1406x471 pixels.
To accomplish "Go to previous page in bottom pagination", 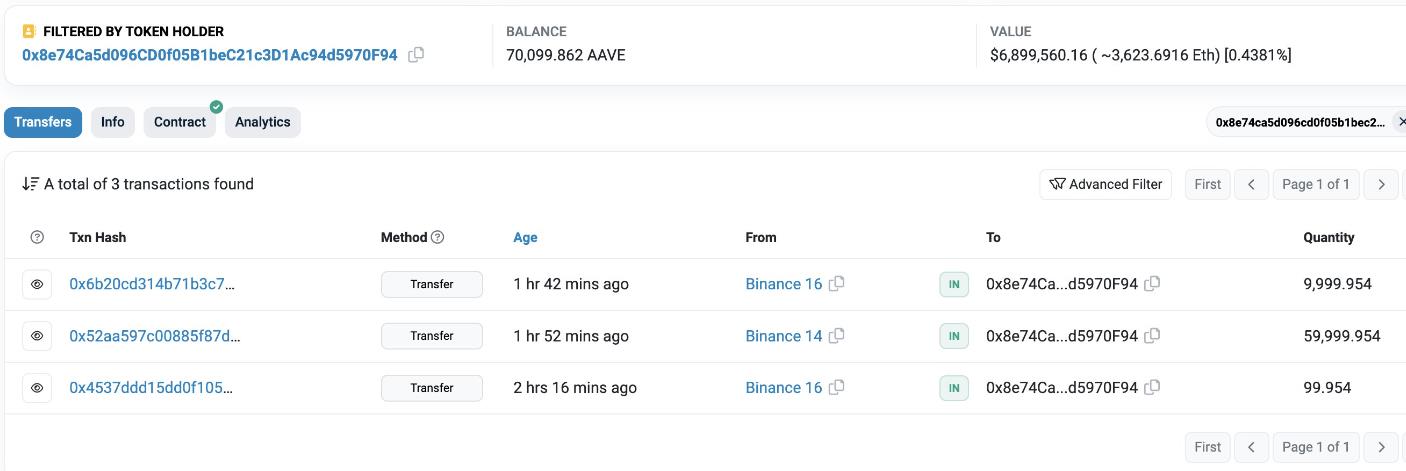I will click(x=1250, y=447).
